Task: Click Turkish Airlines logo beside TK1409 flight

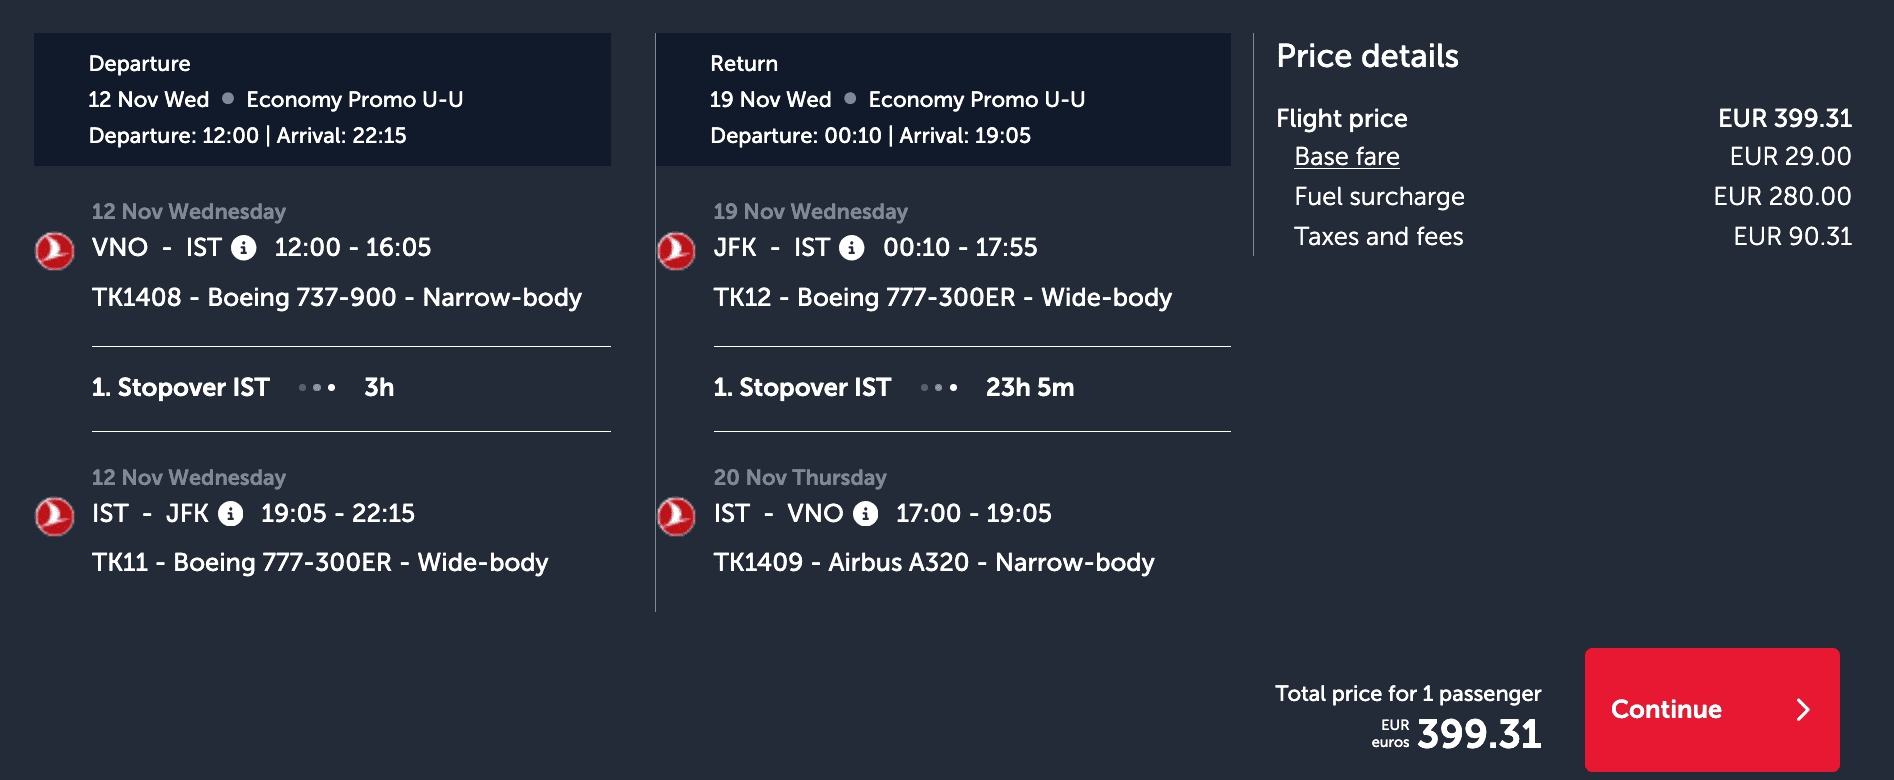Action: point(676,516)
